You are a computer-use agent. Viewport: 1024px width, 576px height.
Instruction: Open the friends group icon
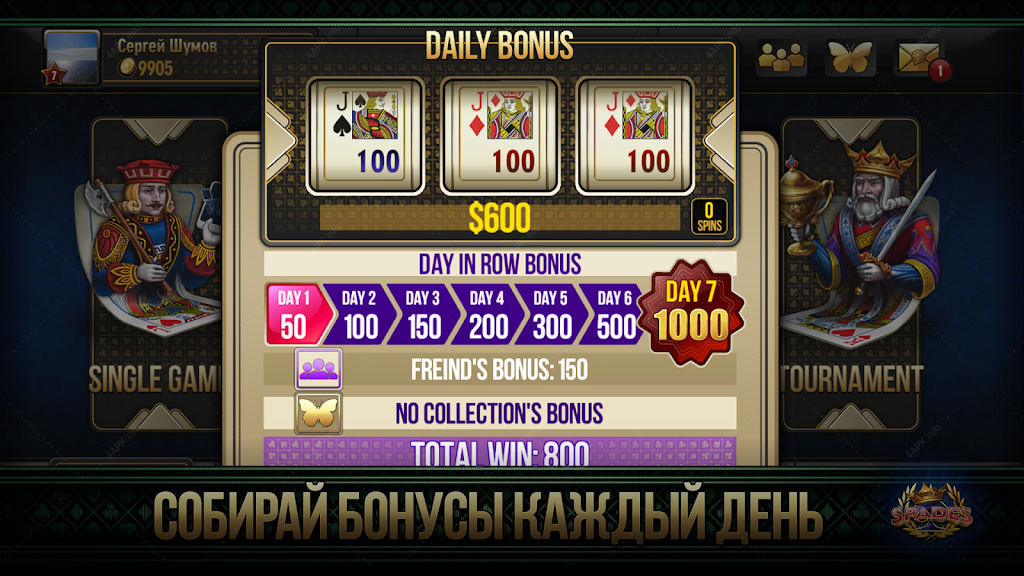(x=781, y=57)
